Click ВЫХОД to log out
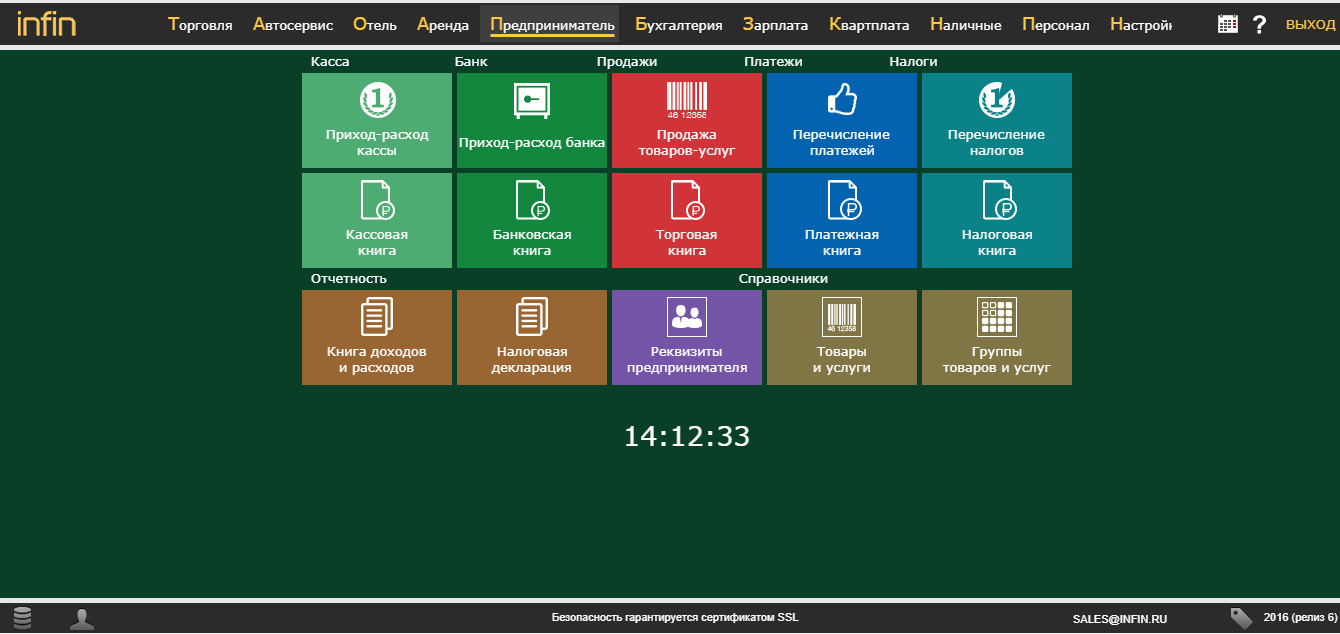1340x634 pixels. [1309, 24]
